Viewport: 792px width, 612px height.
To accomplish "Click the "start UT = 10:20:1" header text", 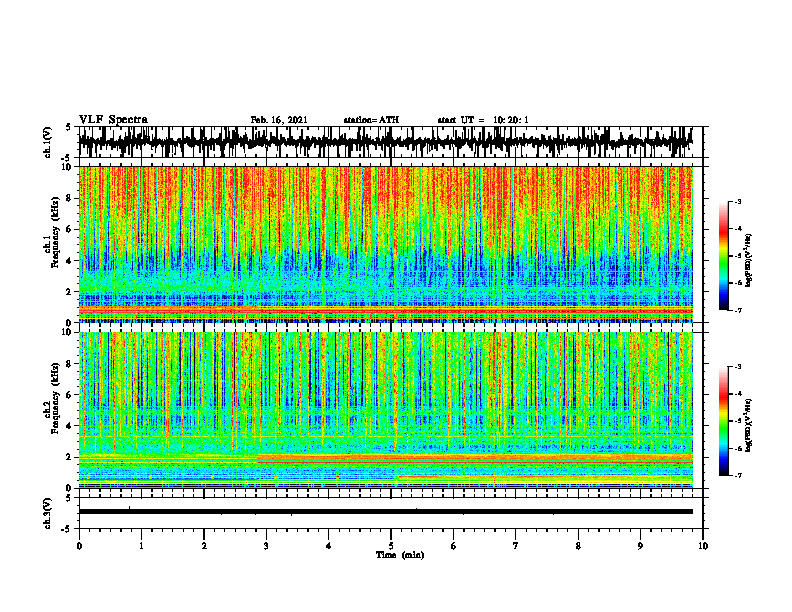I will coord(483,120).
